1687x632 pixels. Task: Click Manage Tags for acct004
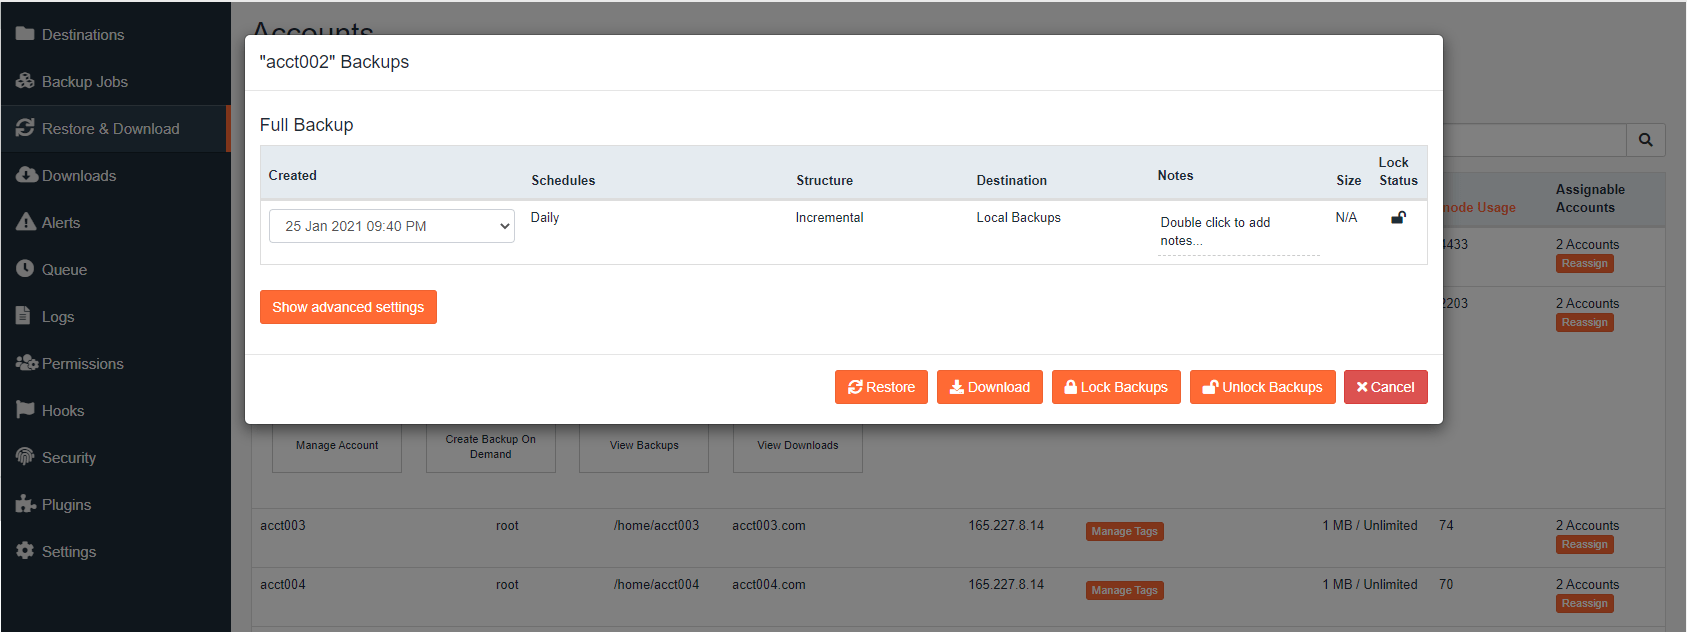pyautogui.click(x=1125, y=591)
